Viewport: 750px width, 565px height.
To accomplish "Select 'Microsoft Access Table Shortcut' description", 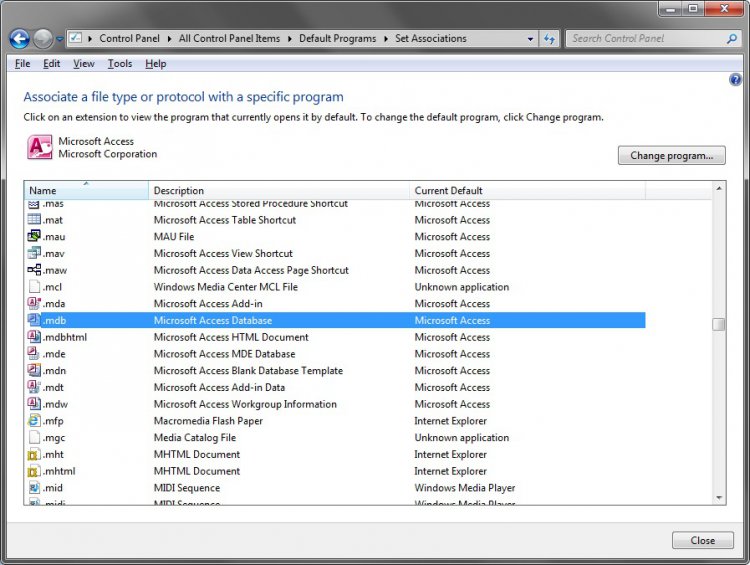I will coord(225,220).
